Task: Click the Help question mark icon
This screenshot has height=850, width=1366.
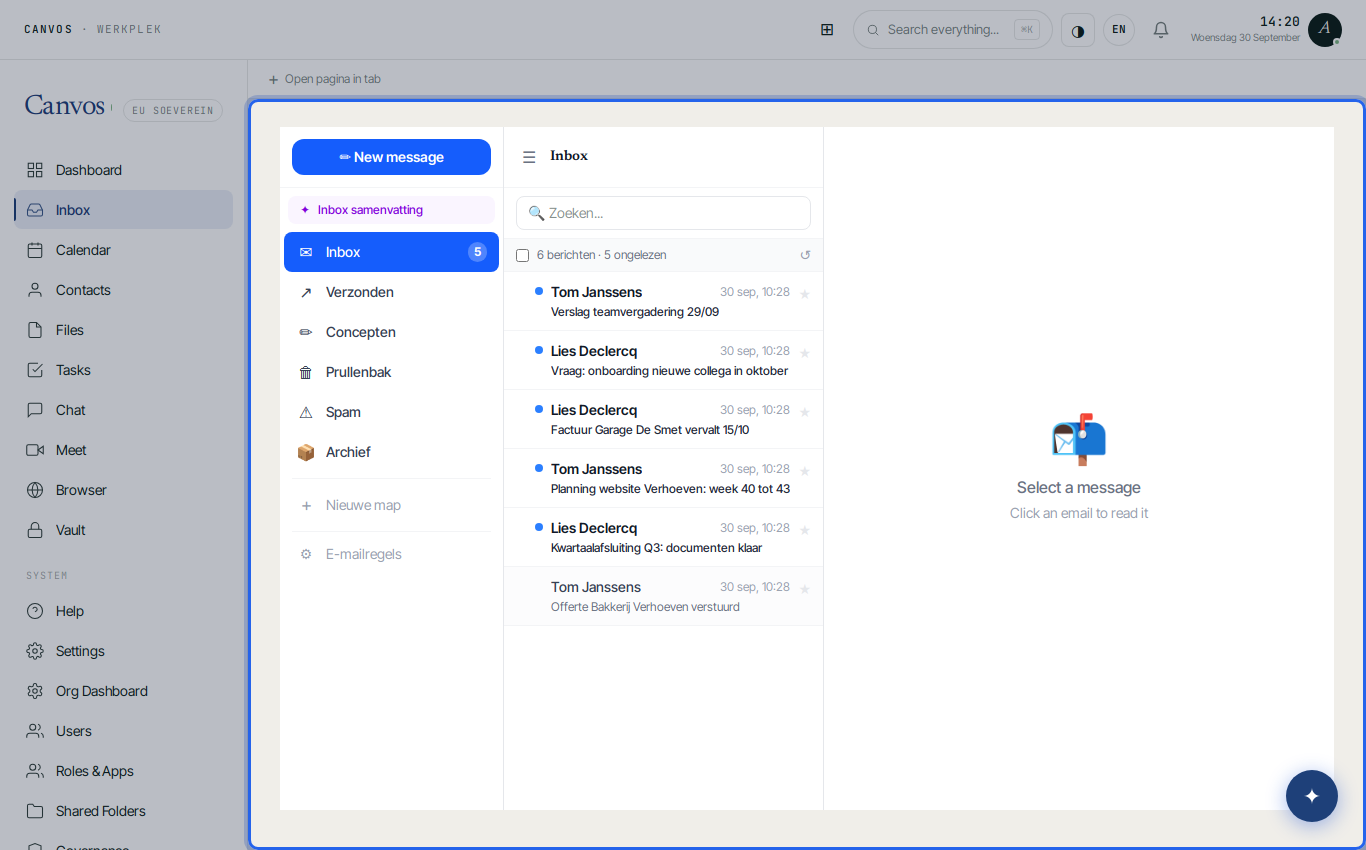Action: (x=35, y=611)
